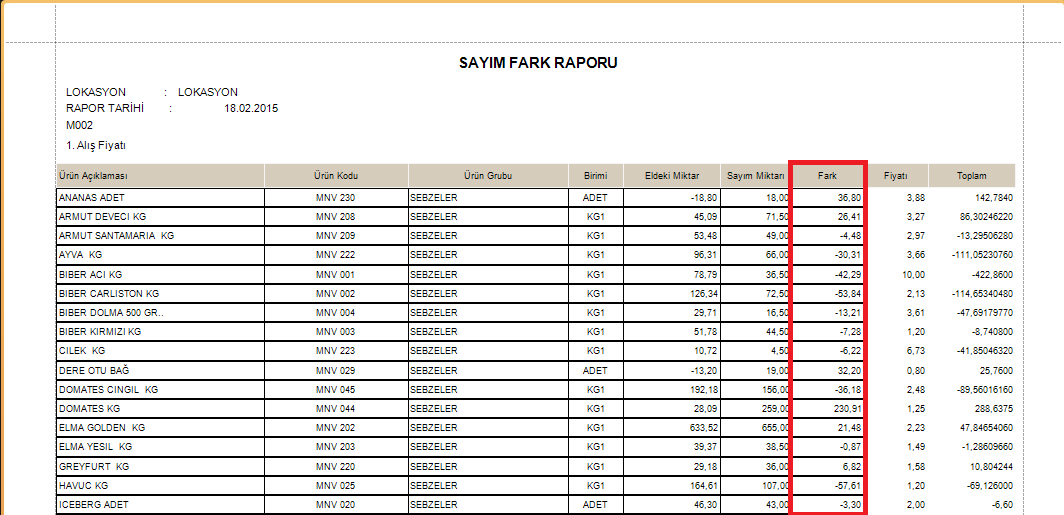1064x515 pixels.
Task: Select the DOMATES KG product name
Action: point(91,409)
